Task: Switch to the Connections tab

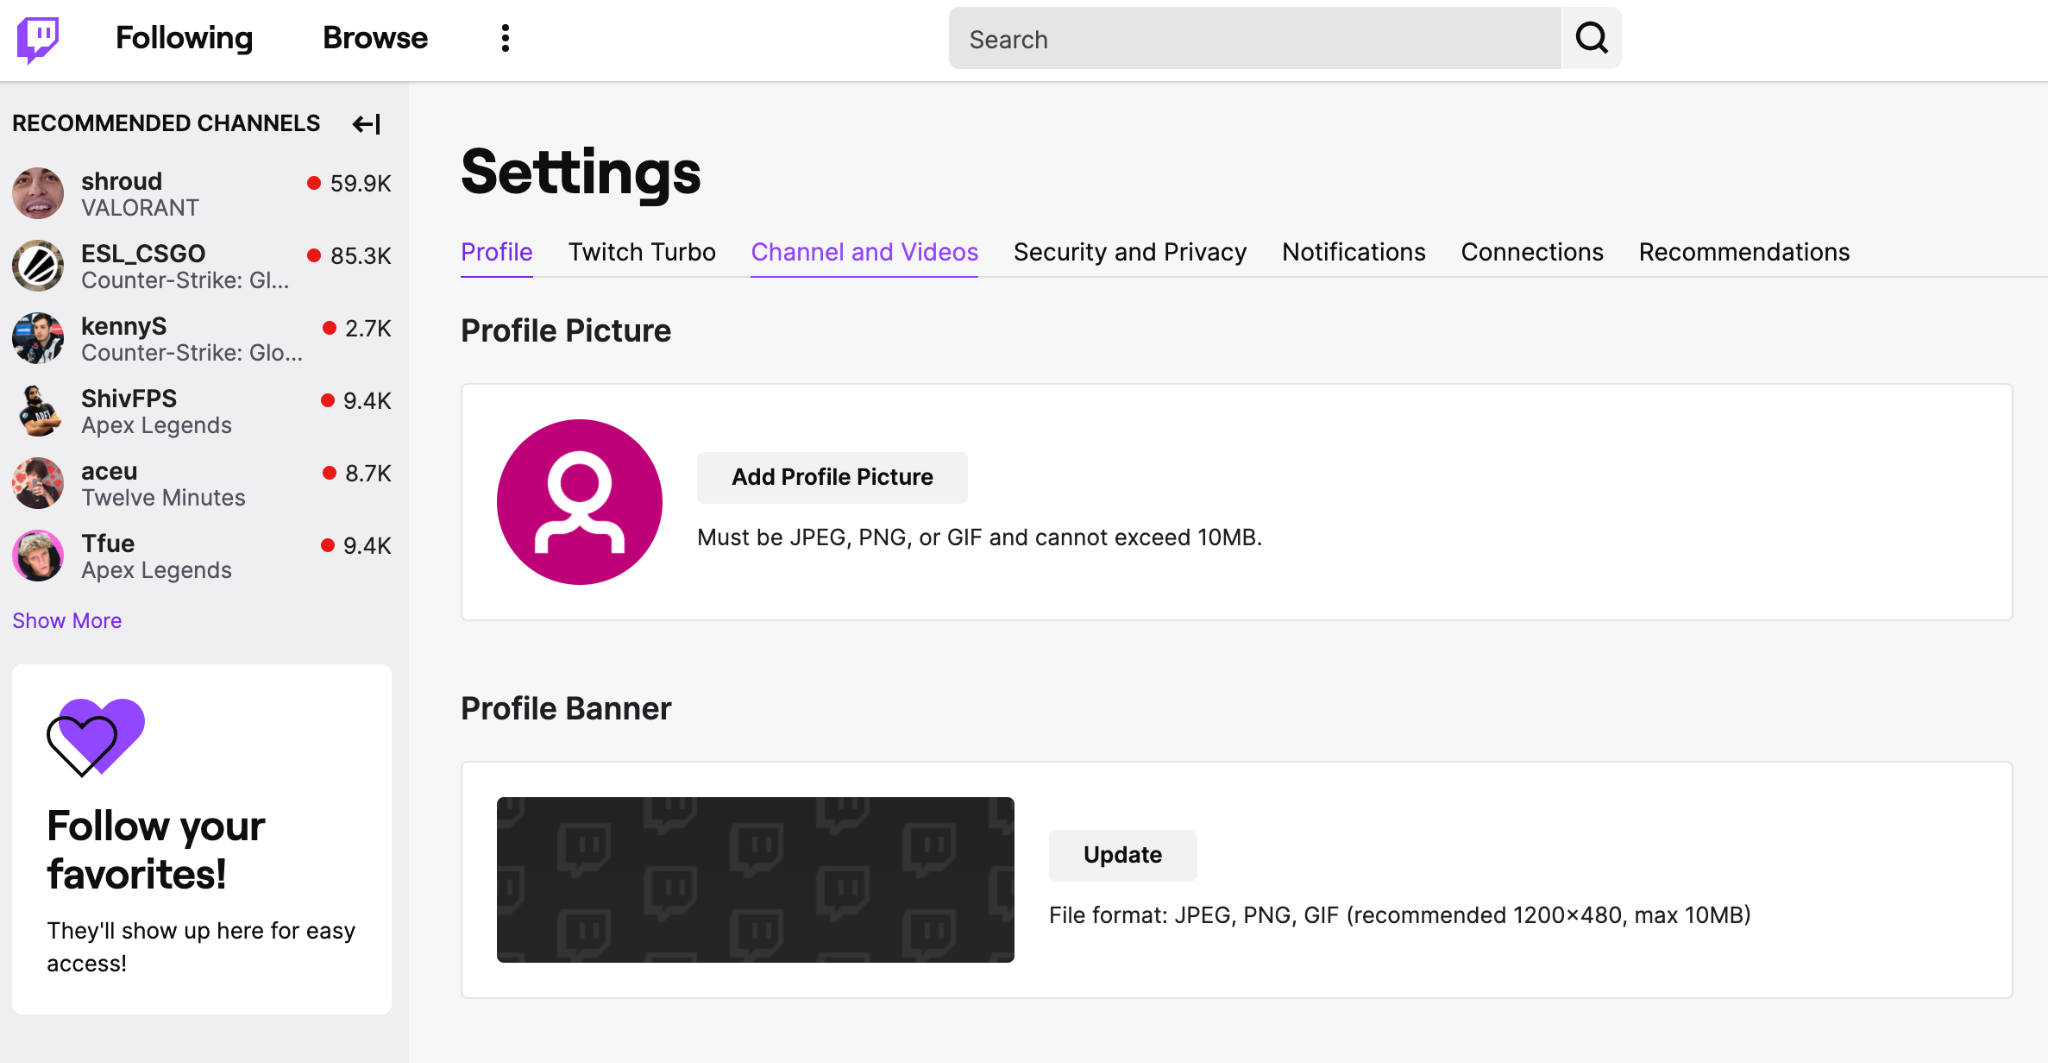Action: click(1532, 252)
